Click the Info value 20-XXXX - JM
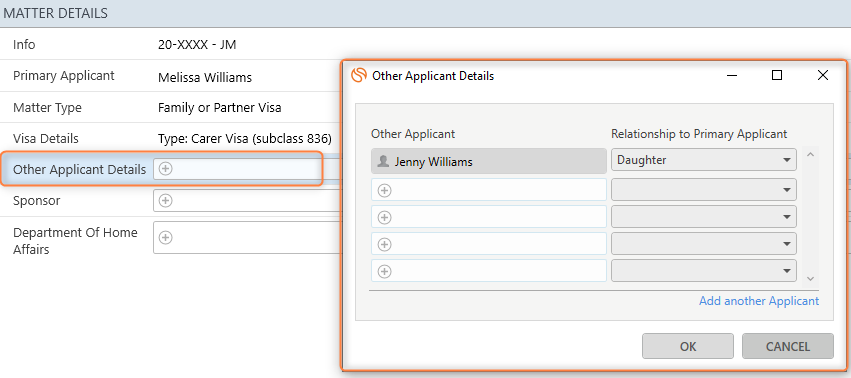This screenshot has width=851, height=378. pos(197,45)
